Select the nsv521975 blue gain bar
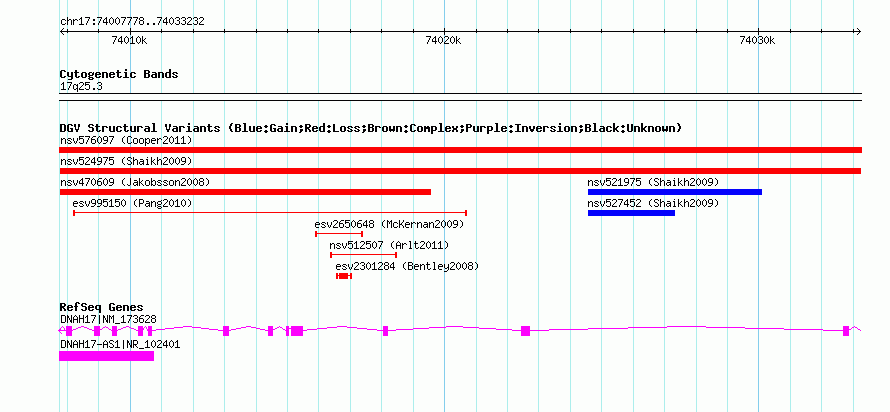Image resolution: width=890 pixels, height=412 pixels. point(675,192)
